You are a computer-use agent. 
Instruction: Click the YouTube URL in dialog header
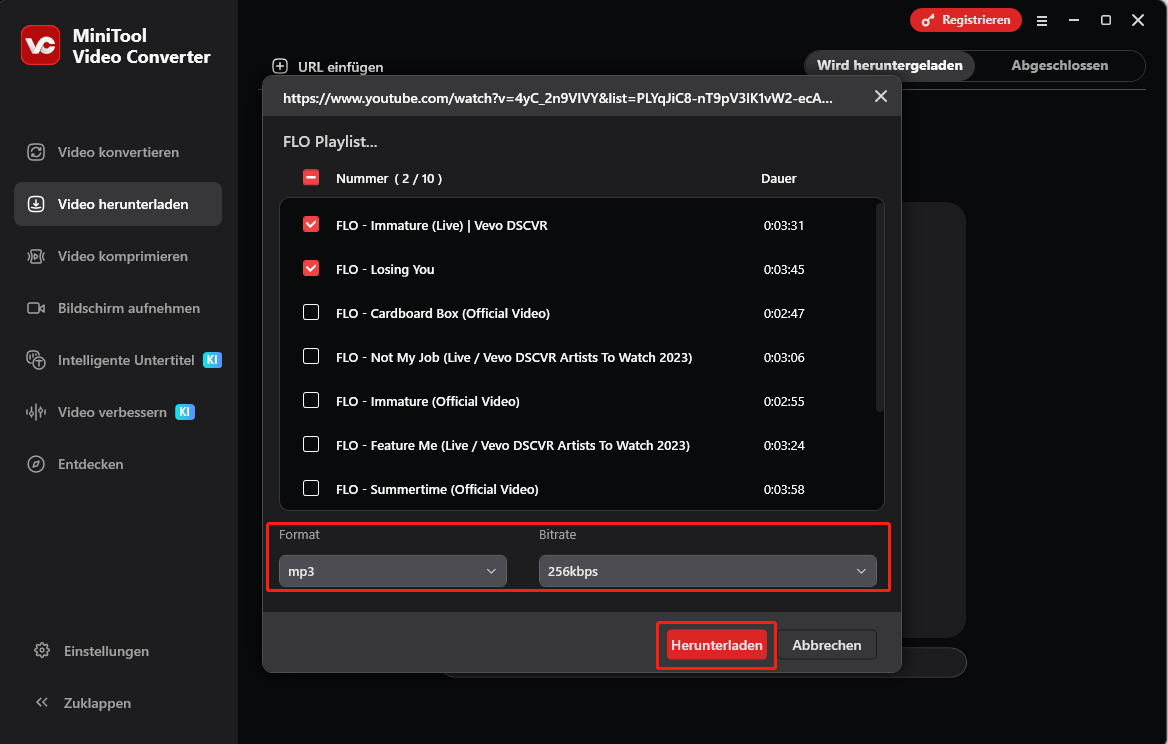tap(558, 98)
